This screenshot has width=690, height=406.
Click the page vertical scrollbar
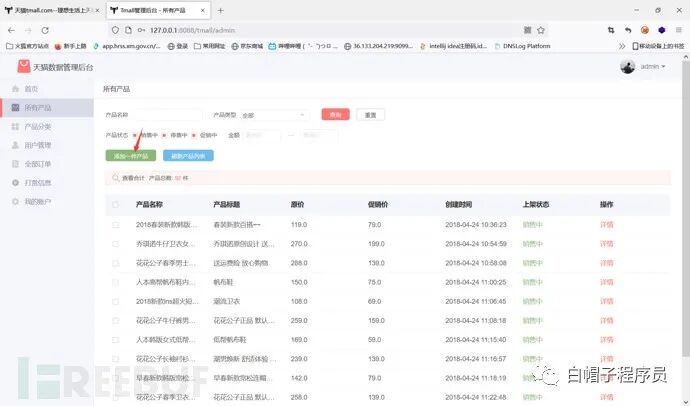[686, 209]
